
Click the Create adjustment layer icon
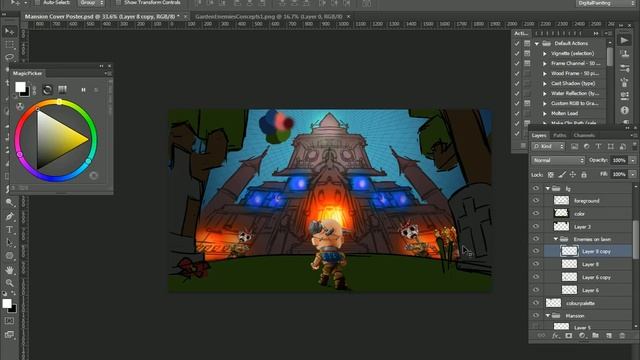(x=582, y=336)
